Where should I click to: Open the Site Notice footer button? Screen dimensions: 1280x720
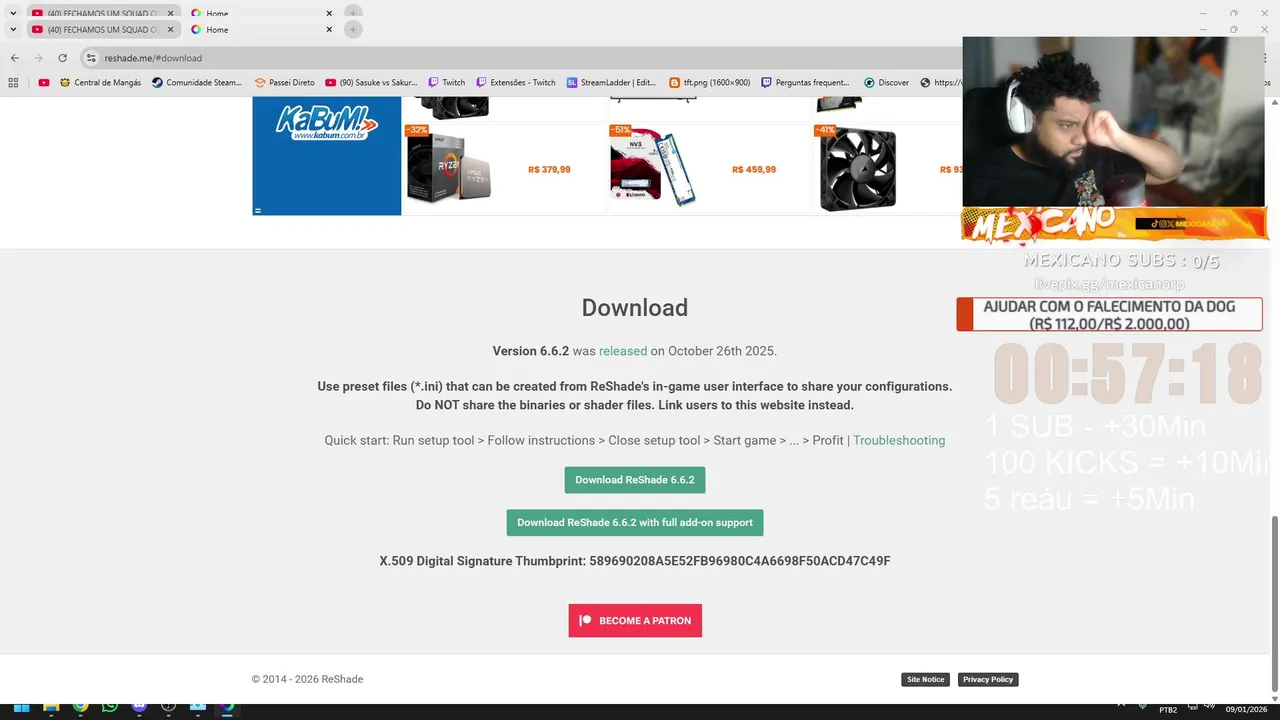click(925, 679)
